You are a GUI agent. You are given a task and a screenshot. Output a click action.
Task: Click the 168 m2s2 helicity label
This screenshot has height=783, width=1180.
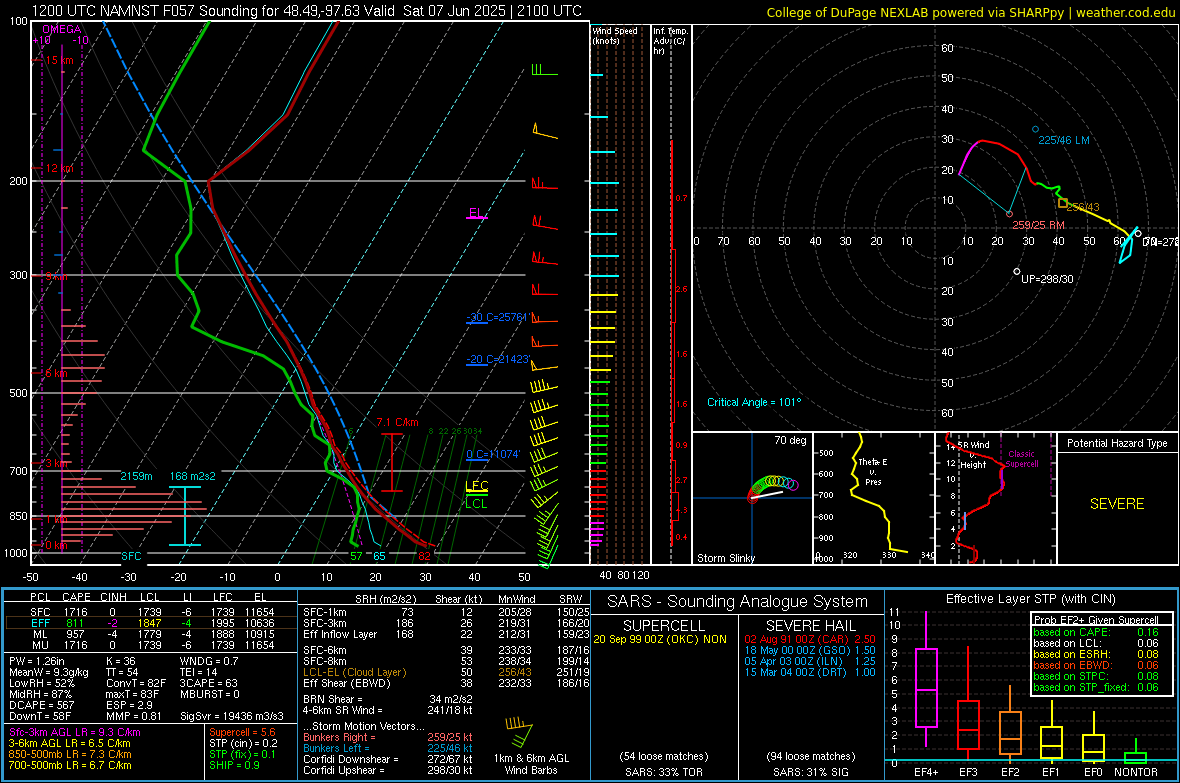point(193,476)
